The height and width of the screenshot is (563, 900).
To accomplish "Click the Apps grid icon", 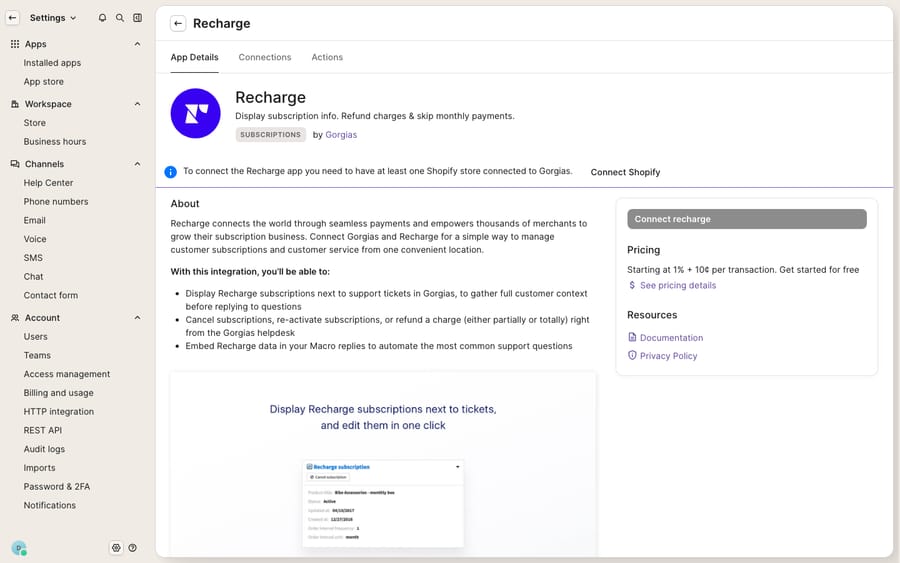I will click(x=15, y=44).
